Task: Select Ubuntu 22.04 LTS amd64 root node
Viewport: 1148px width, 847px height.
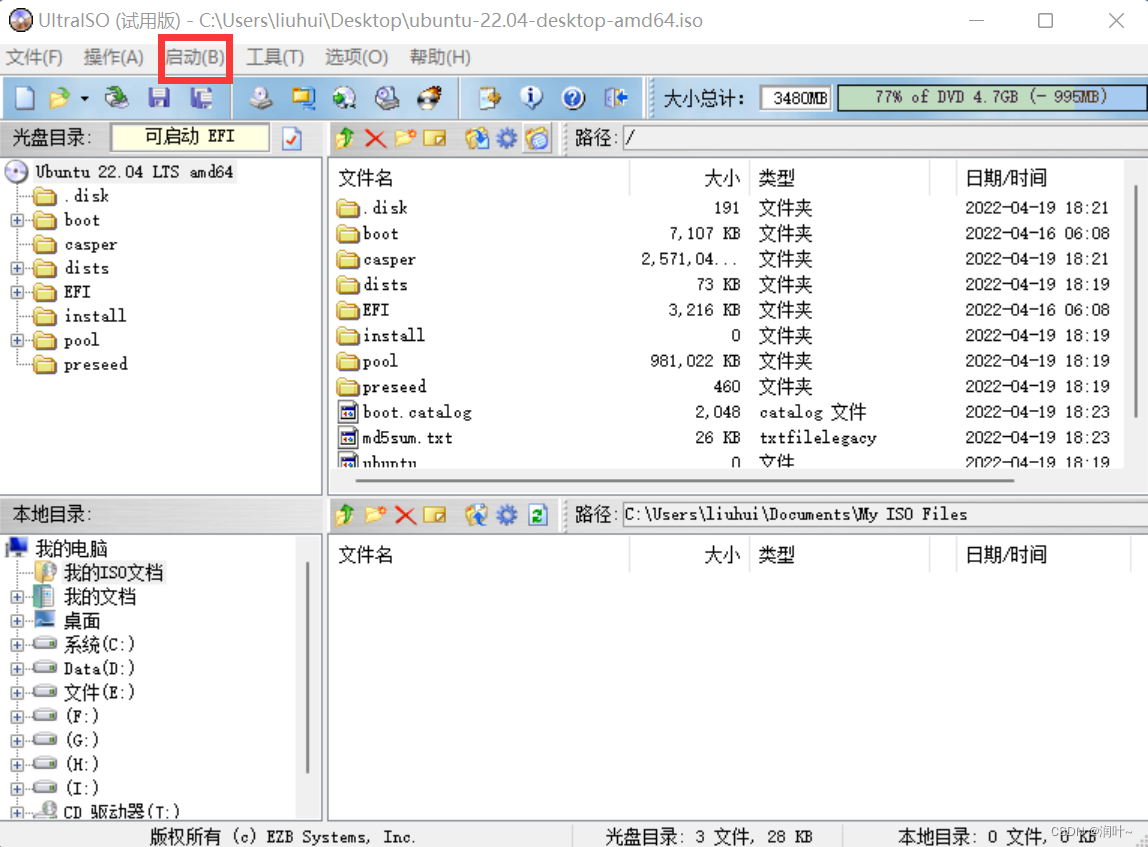Action: tap(135, 172)
